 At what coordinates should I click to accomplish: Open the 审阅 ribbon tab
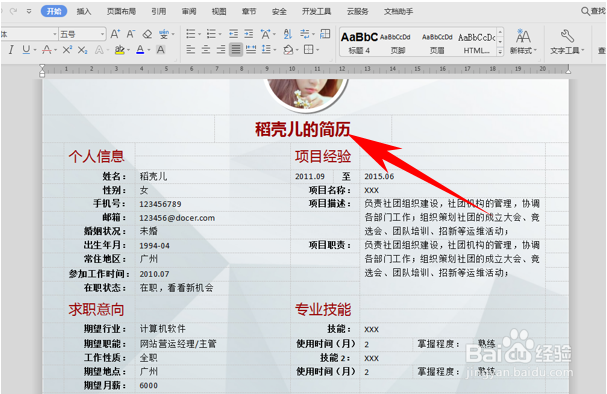[x=189, y=12]
